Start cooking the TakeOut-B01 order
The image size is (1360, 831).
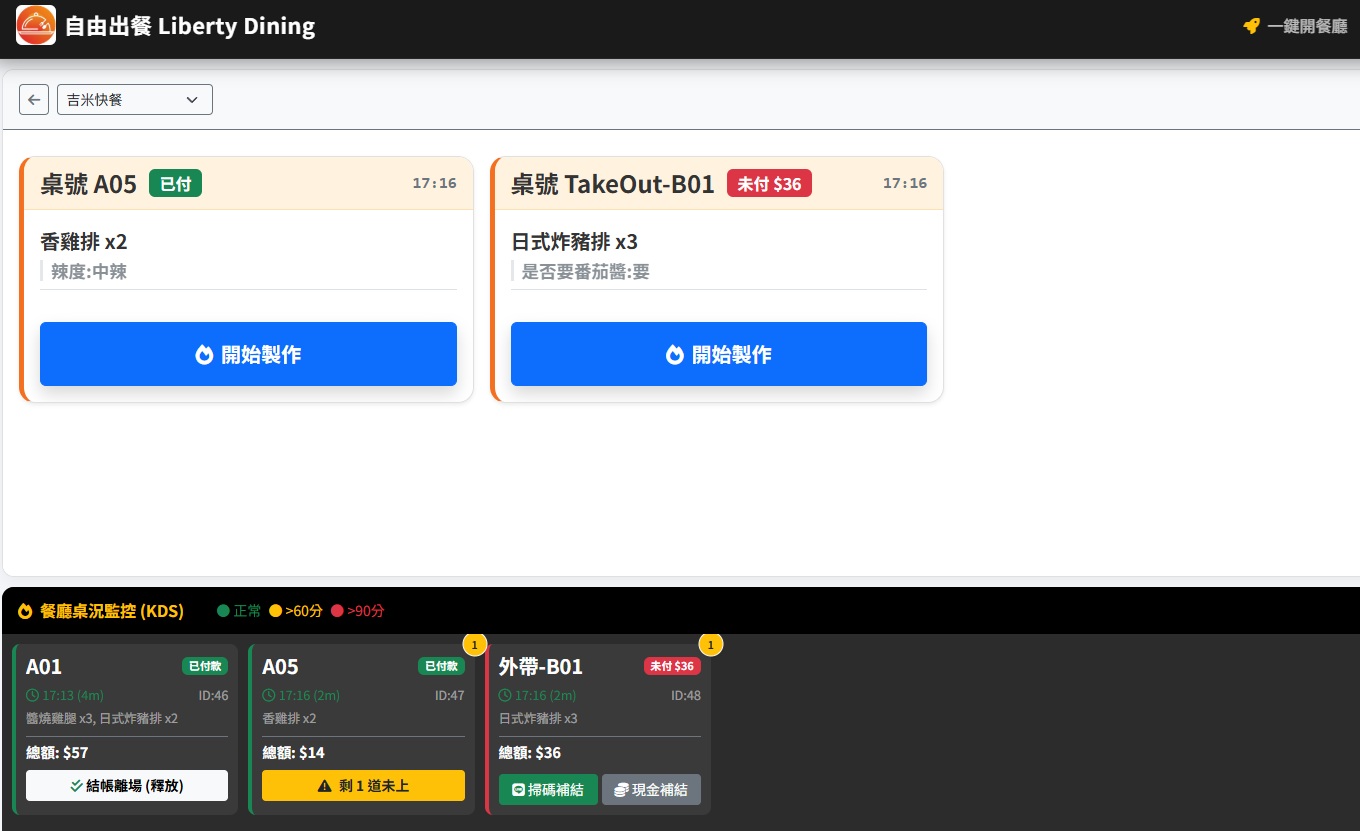(718, 354)
